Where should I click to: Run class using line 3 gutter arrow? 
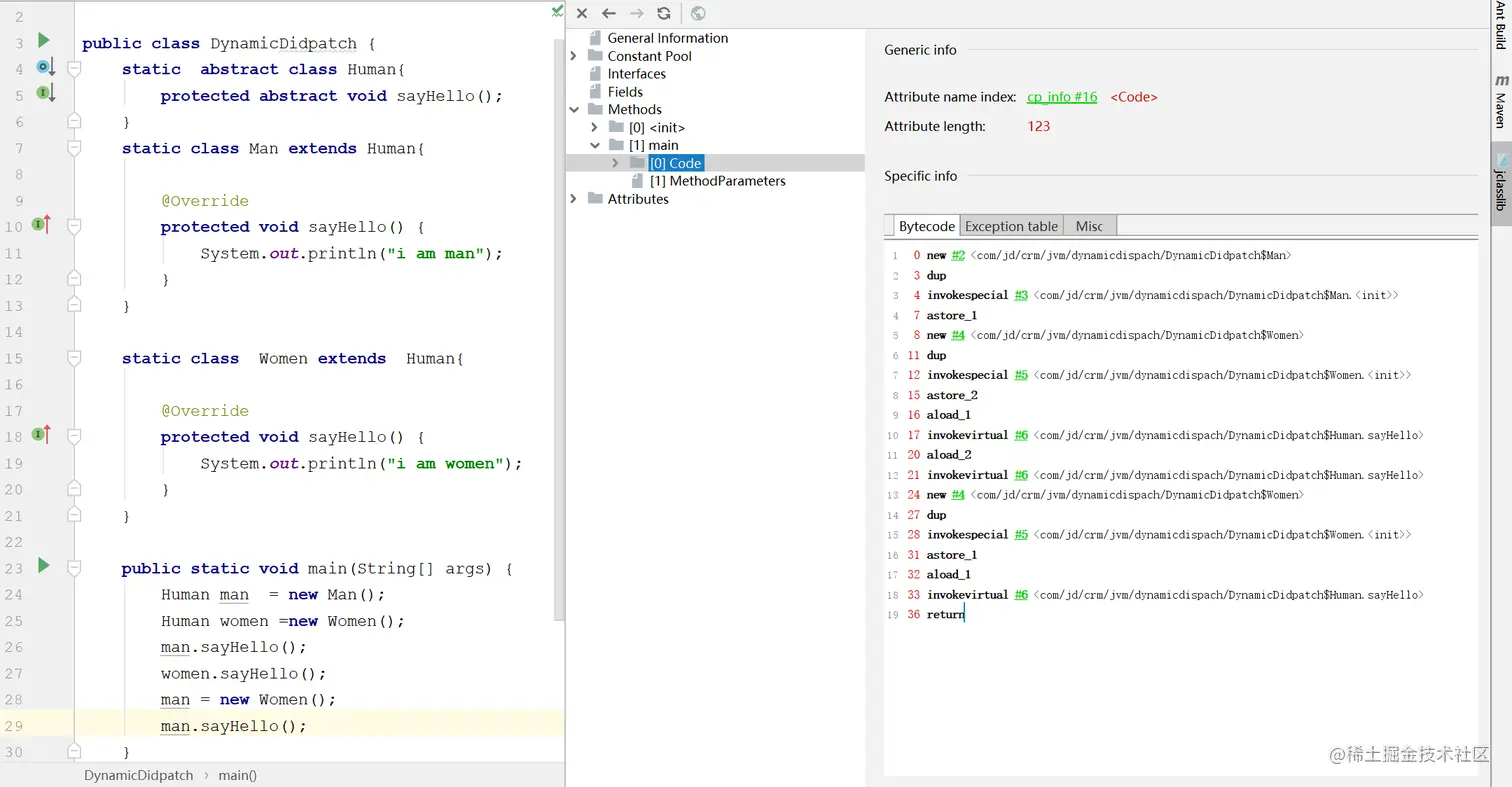click(43, 40)
